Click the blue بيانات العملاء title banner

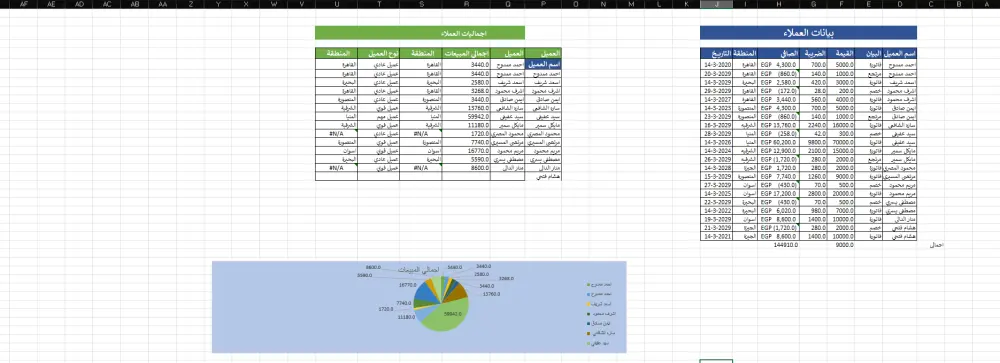tap(809, 33)
